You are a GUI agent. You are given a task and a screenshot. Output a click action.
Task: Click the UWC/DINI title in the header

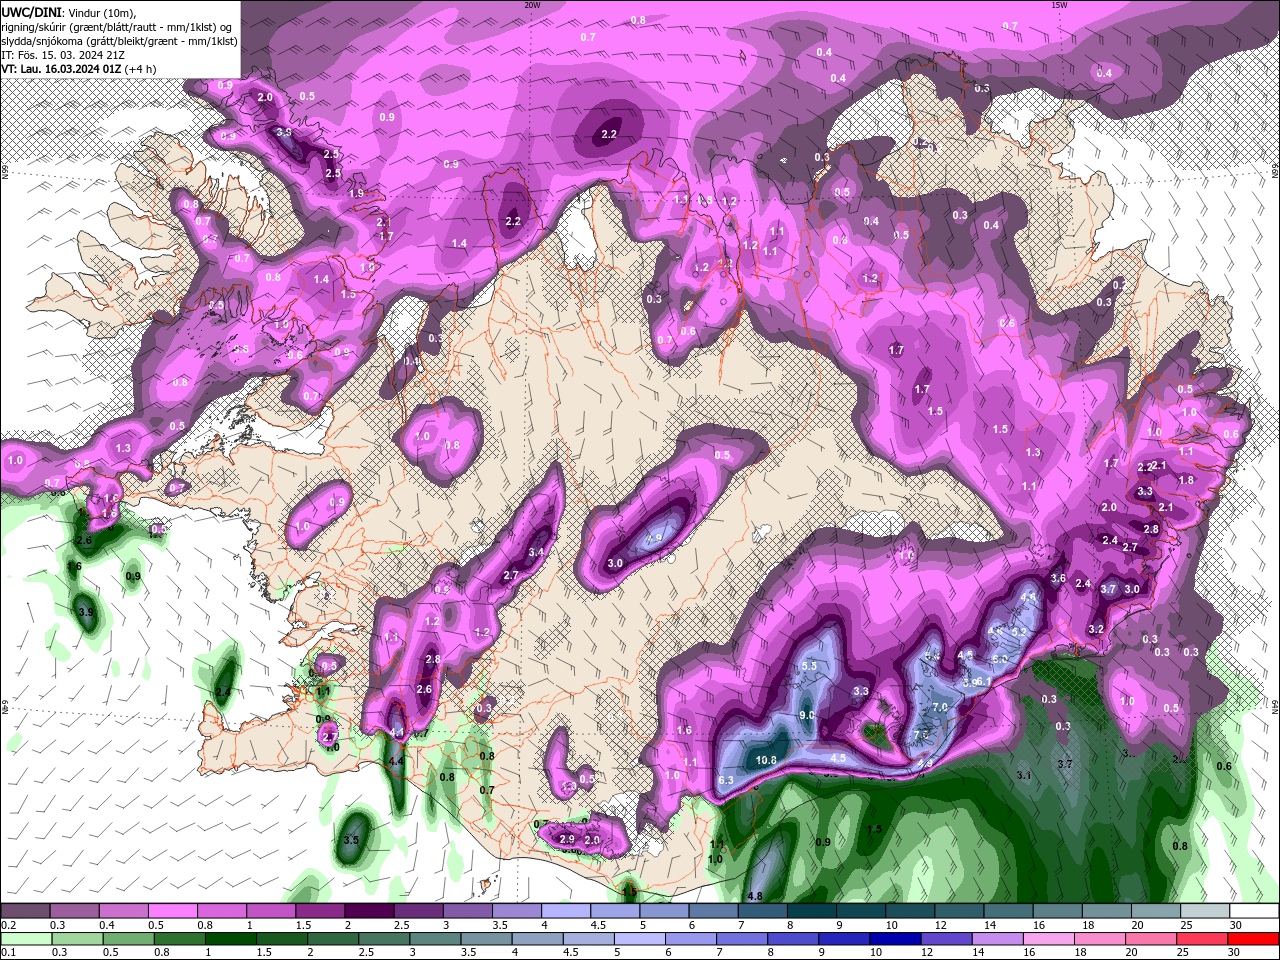pos(31,11)
